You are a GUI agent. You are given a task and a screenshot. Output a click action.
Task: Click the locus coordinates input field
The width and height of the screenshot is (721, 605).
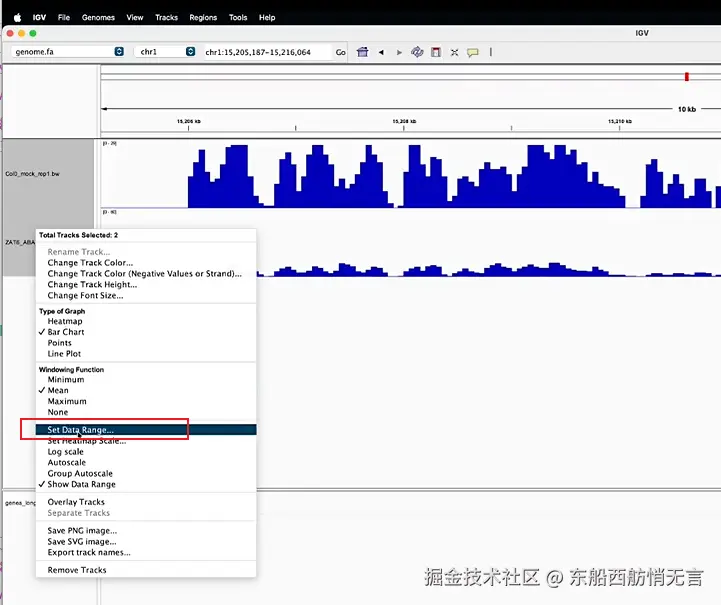(x=267, y=52)
